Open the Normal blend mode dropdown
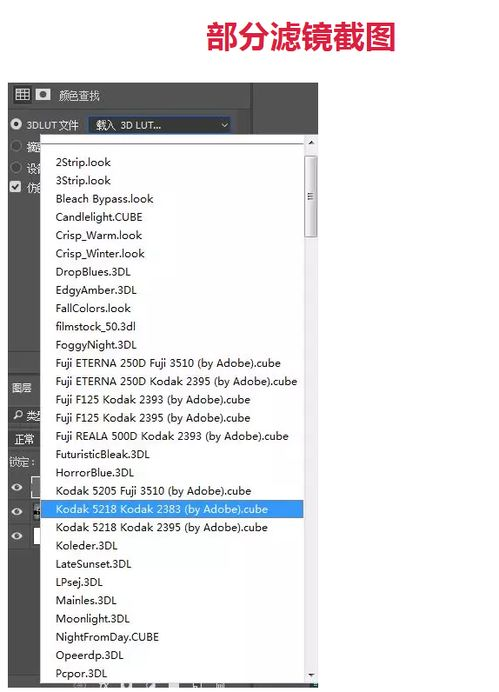The height and width of the screenshot is (692, 499). coord(24,439)
